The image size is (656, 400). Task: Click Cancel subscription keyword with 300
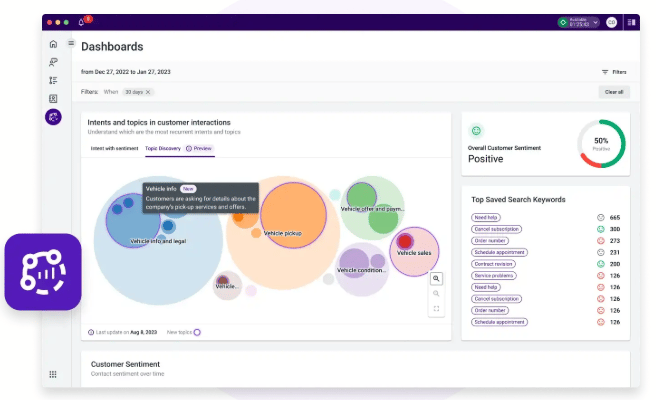pyautogui.click(x=497, y=229)
